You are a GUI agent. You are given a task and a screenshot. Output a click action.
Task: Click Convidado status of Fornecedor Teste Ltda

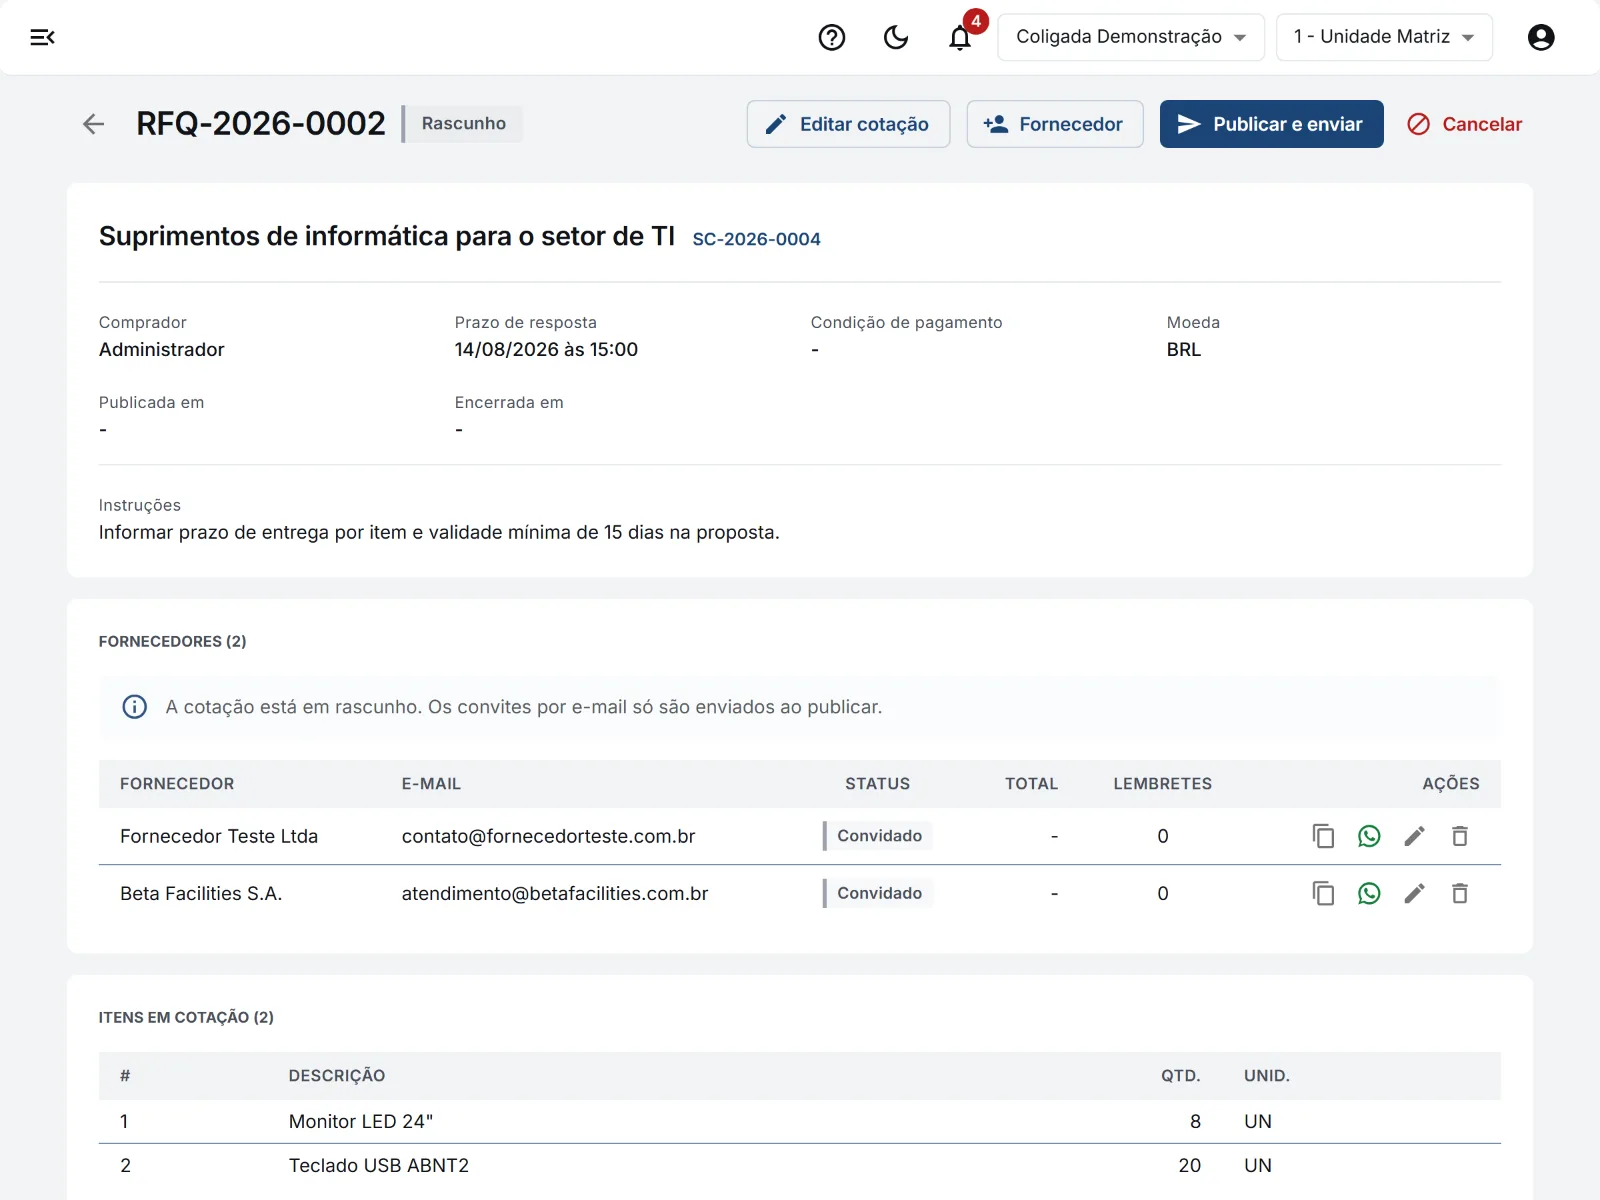click(878, 836)
